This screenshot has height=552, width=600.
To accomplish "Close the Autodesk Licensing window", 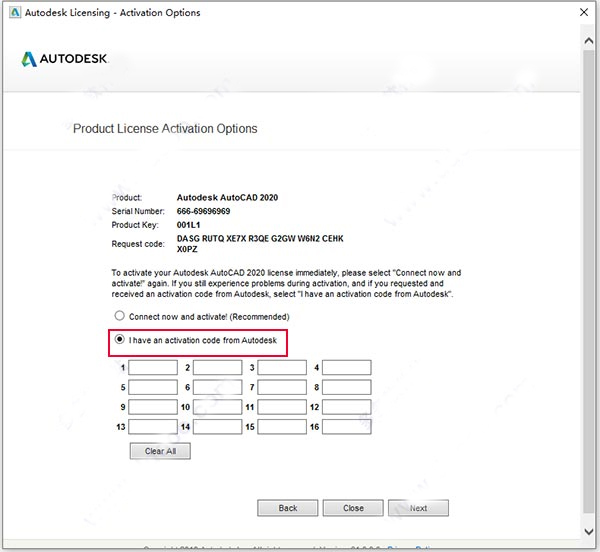I will click(x=584, y=12).
